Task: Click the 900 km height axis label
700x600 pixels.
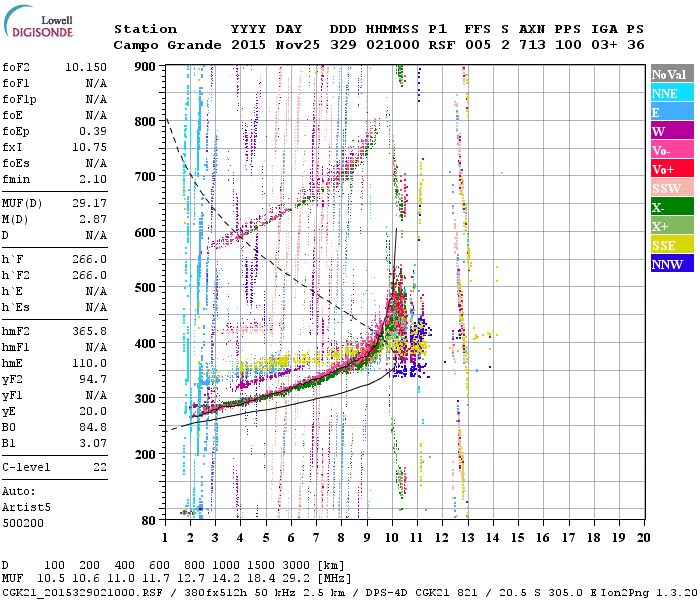Action: coord(145,67)
